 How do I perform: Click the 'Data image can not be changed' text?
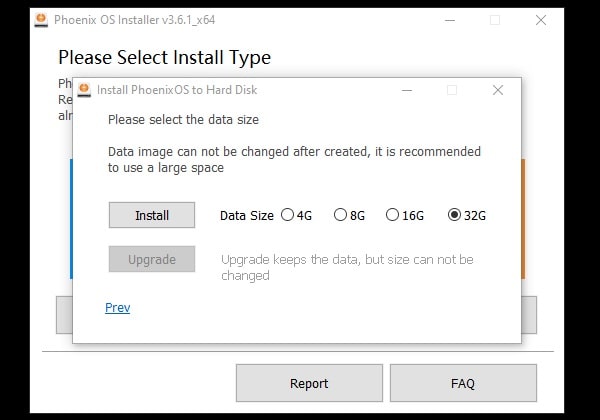tap(294, 160)
